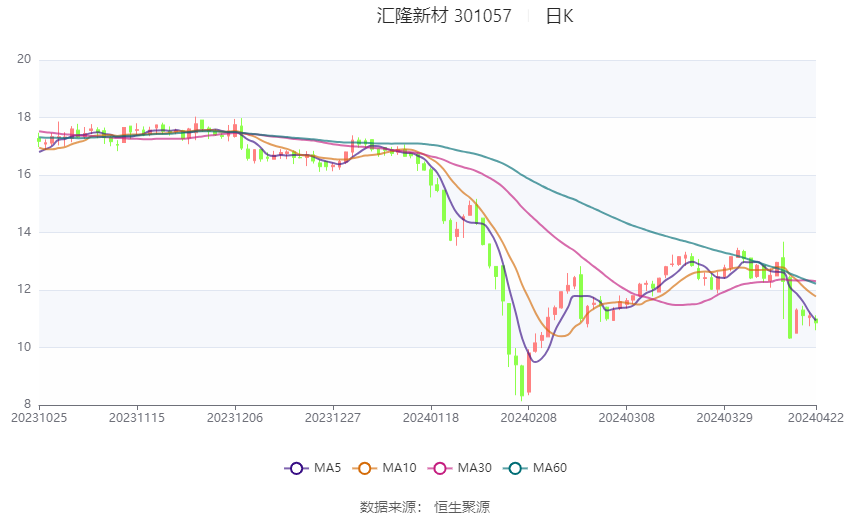The width and height of the screenshot is (850, 517).
Task: Select the 20240308 date axis label
Action: 627,418
